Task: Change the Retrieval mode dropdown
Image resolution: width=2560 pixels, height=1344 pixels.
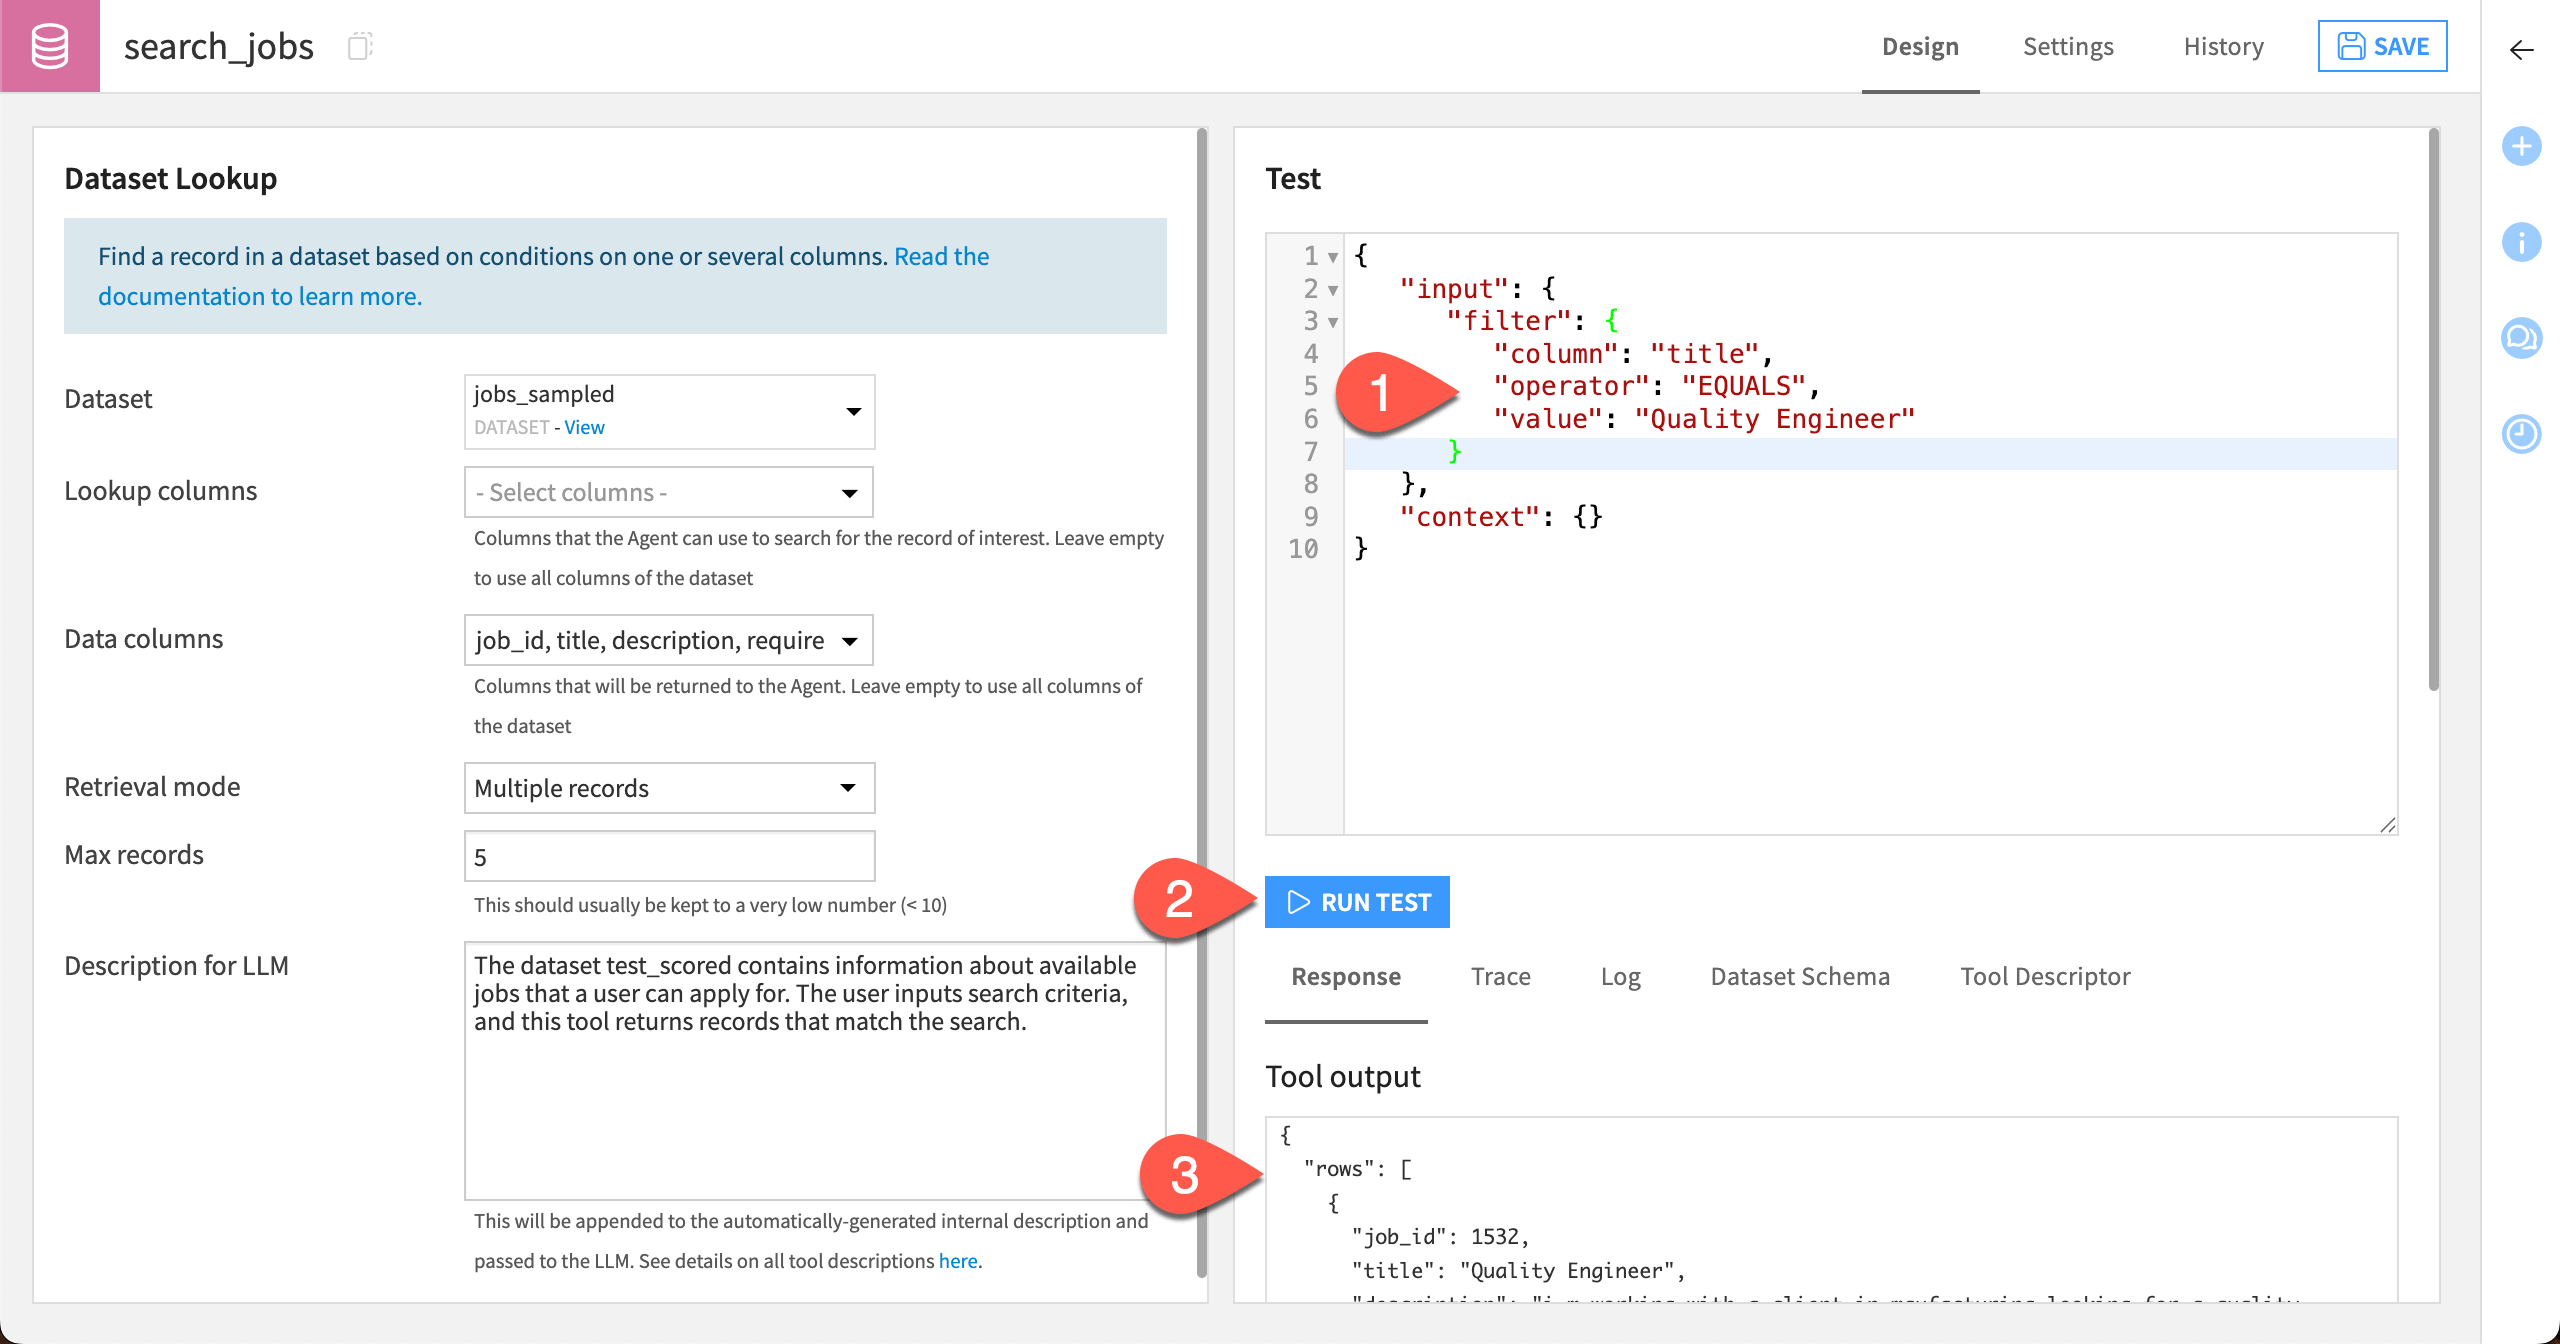Action: coord(668,788)
